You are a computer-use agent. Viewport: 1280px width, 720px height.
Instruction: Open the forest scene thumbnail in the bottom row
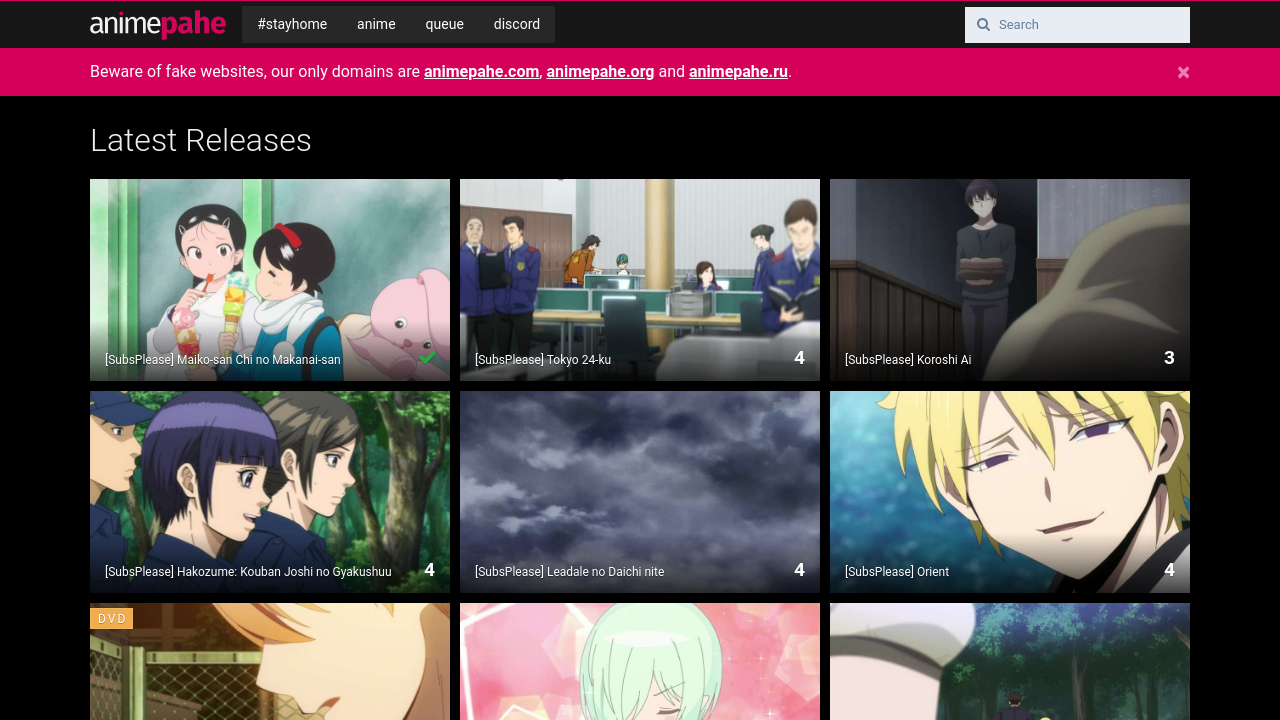(x=1010, y=661)
